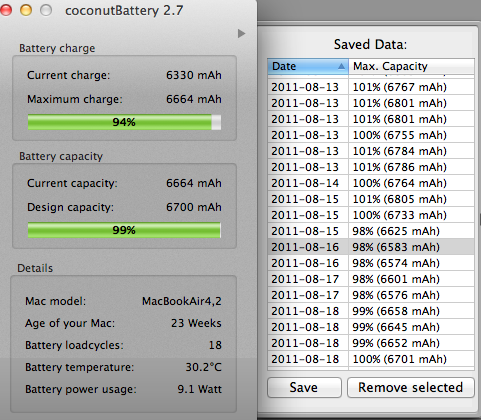The width and height of the screenshot is (481, 420).
Task: Select row 99% (6658 mAh)
Action: coord(371,311)
